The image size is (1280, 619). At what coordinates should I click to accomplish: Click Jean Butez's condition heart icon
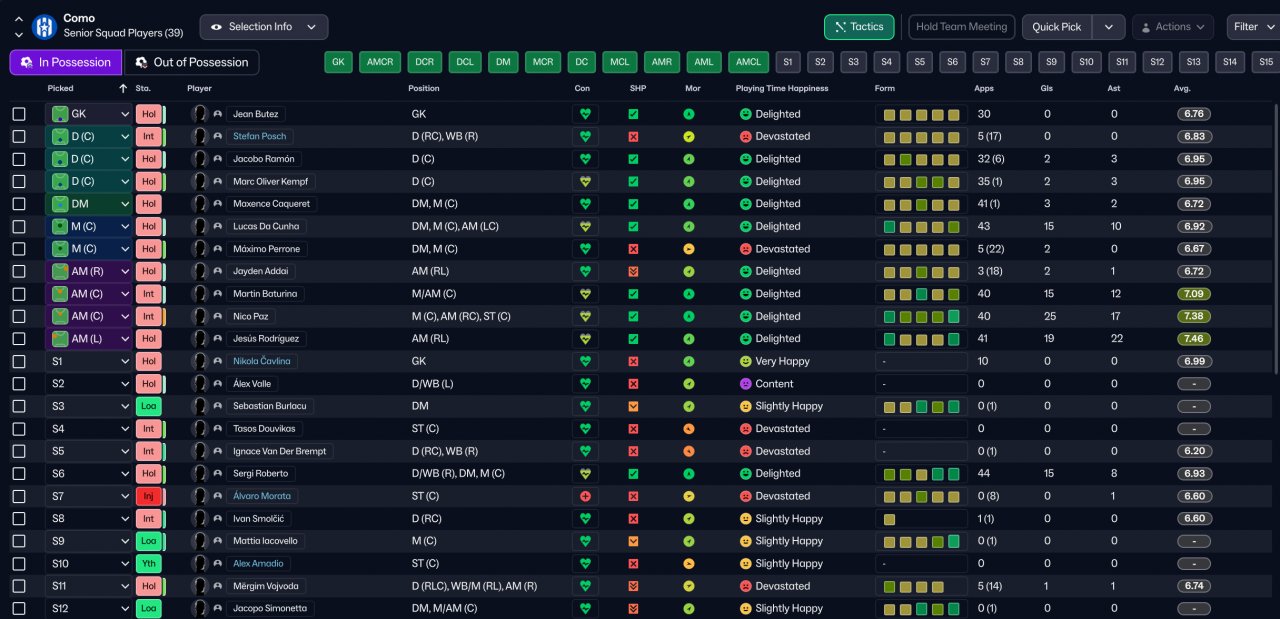(585, 114)
